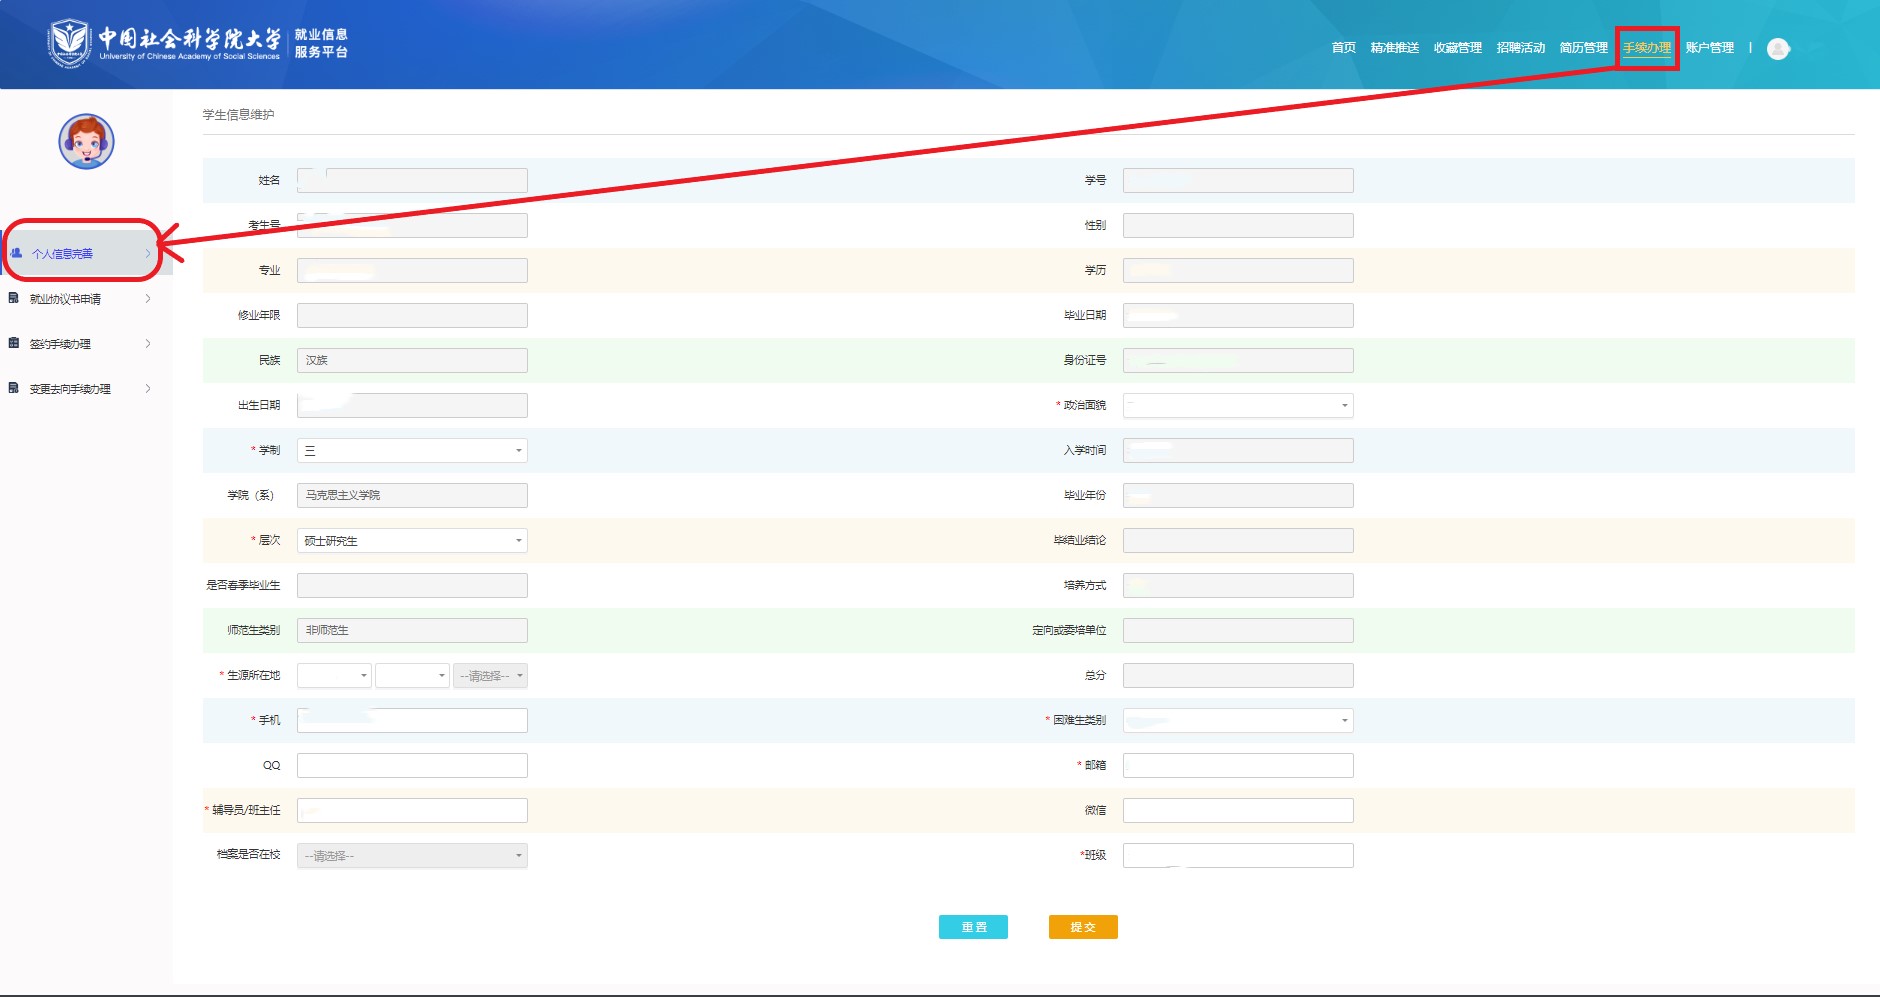
Task: Open the 层次 dropdown showing 硕士研究生
Action: coord(412,540)
